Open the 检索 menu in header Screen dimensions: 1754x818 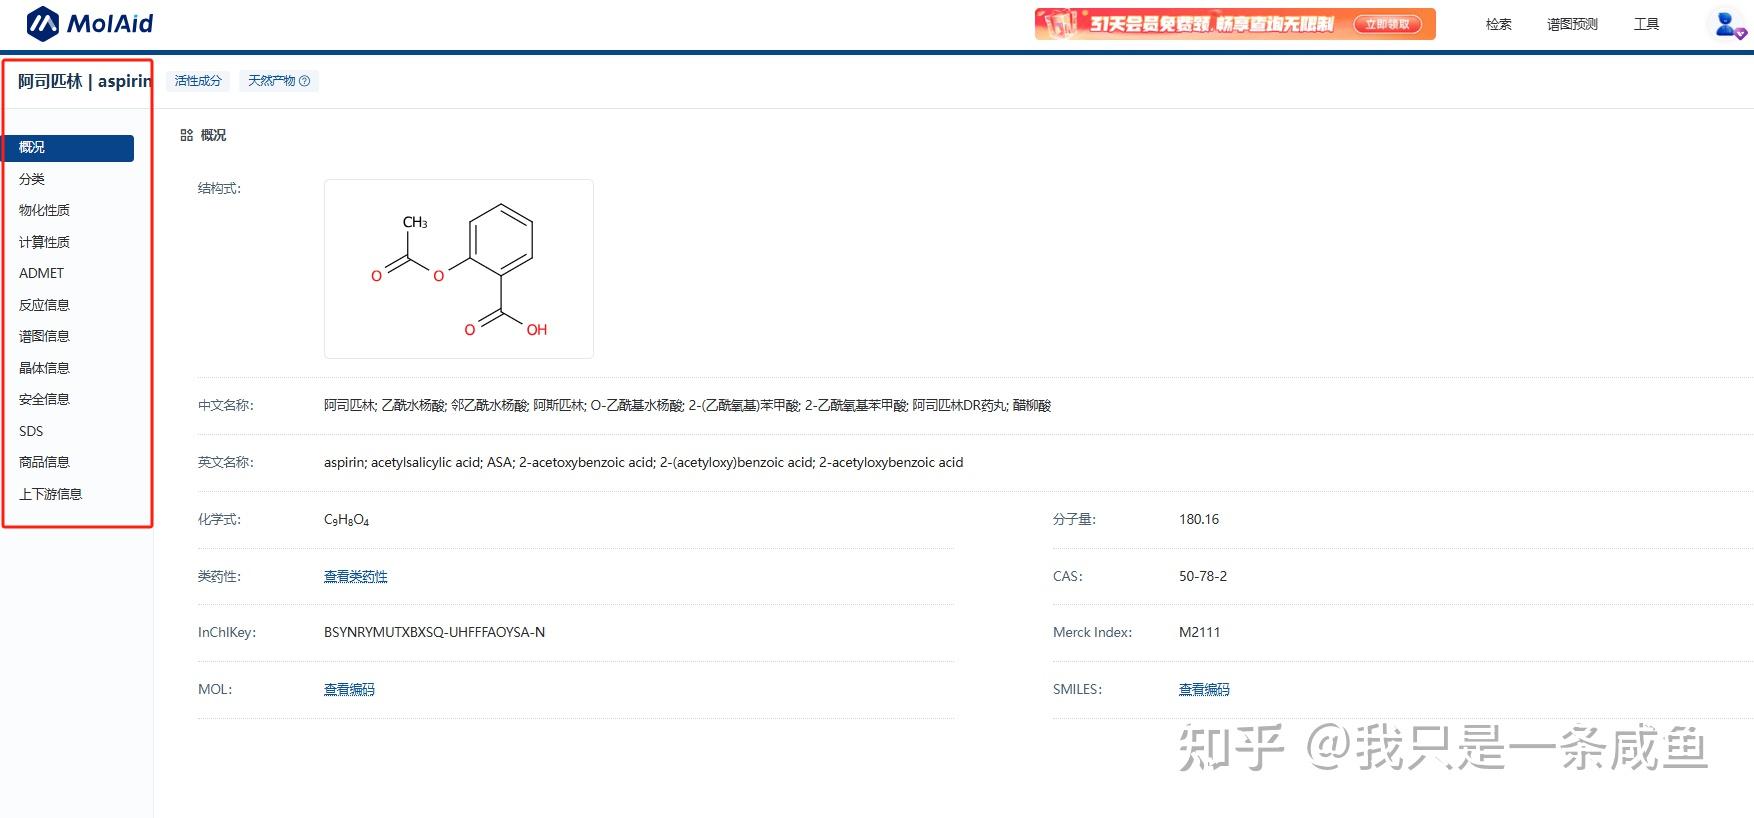click(x=1498, y=24)
